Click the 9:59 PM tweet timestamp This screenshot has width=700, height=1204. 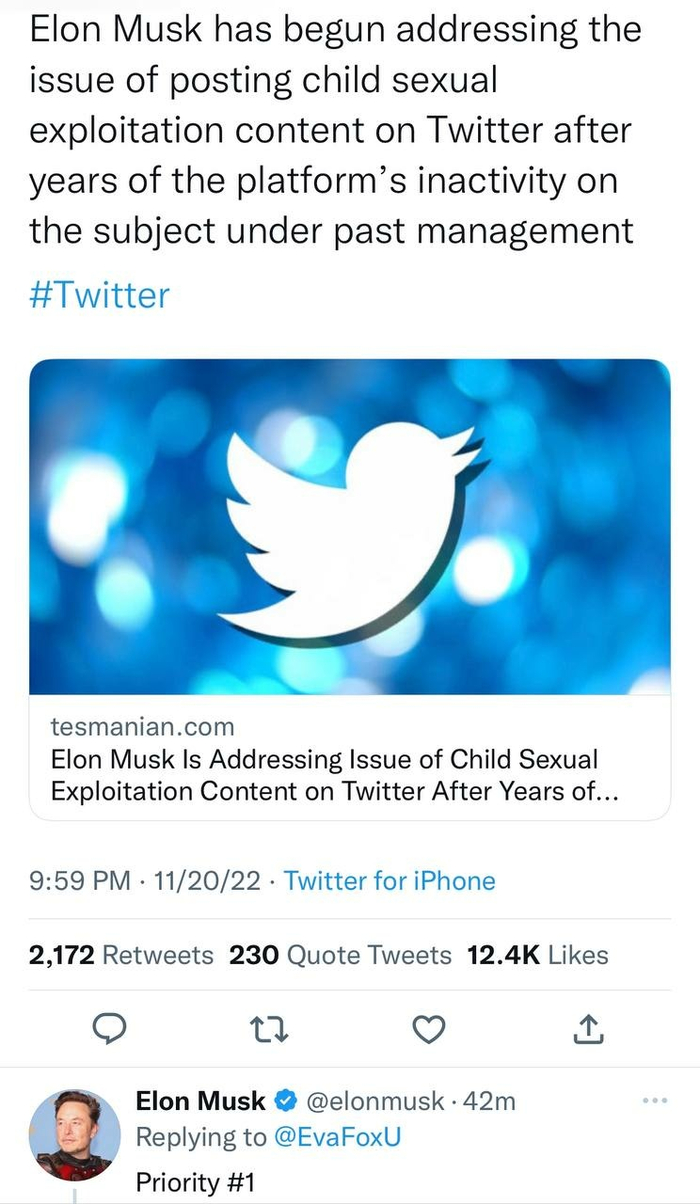(x=80, y=881)
